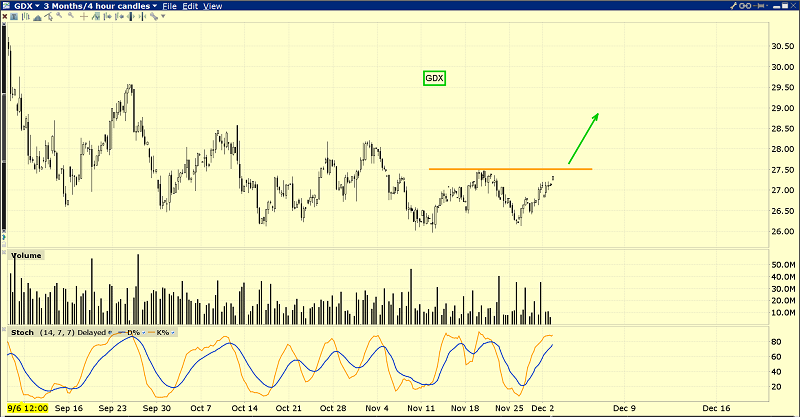This screenshot has width=800, height=417.
Task: Click the expand bar spacing icon
Action: click(131, 16)
